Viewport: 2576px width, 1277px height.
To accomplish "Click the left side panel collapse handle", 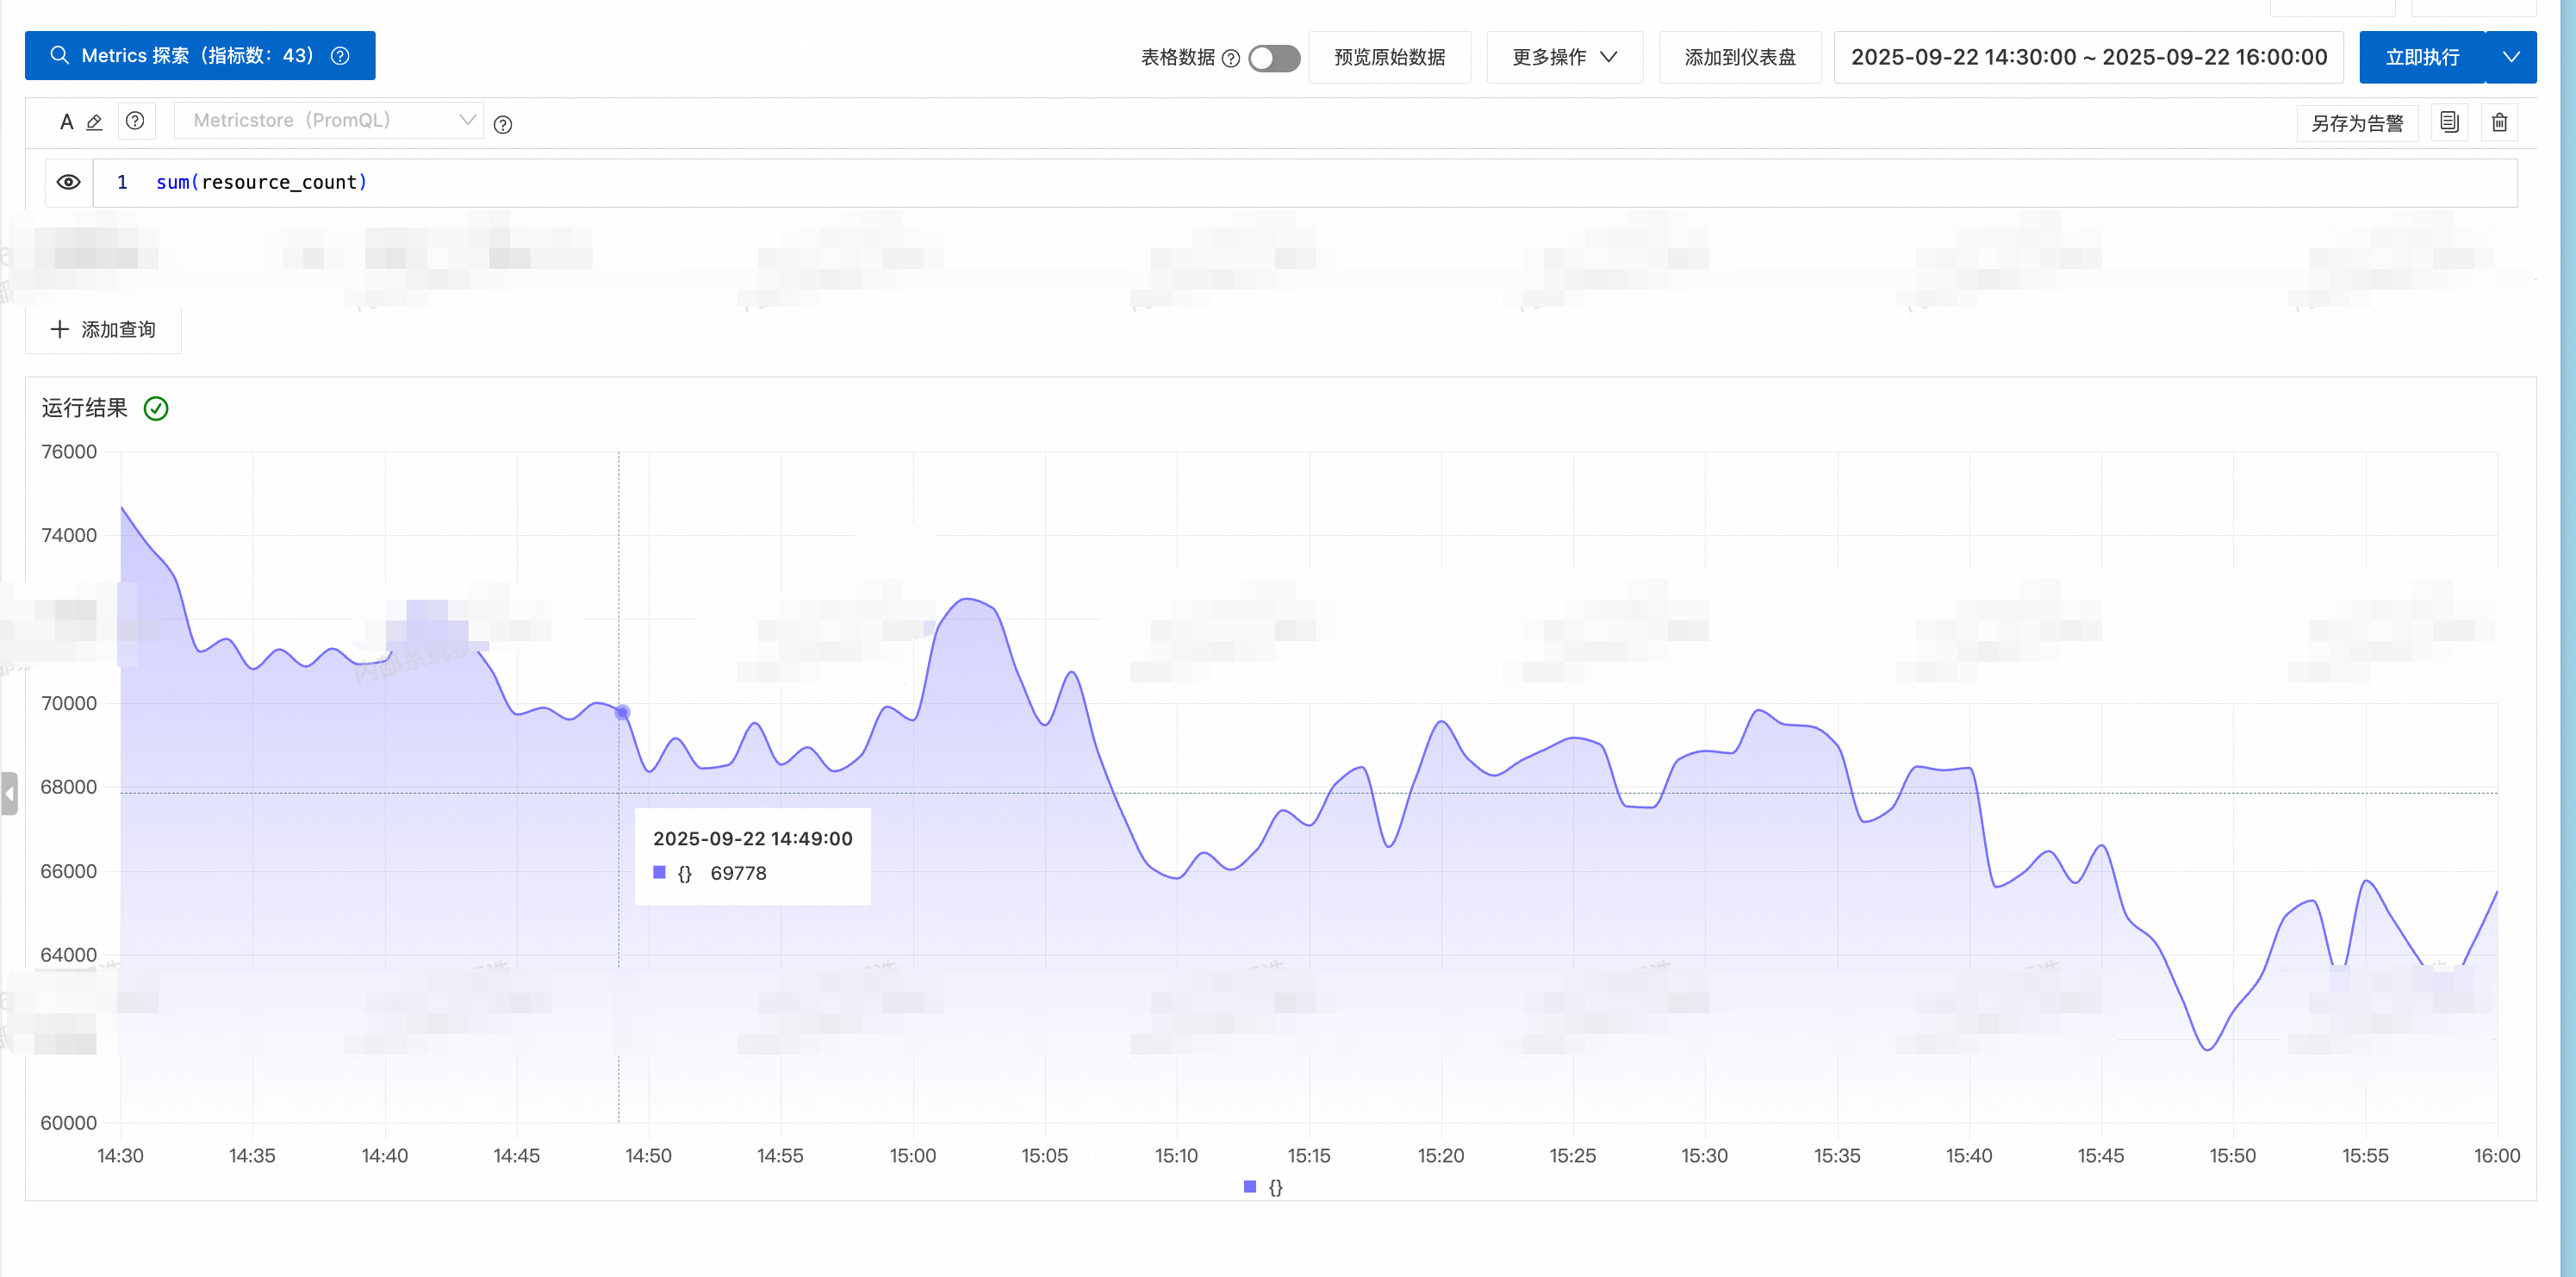I will point(10,794).
